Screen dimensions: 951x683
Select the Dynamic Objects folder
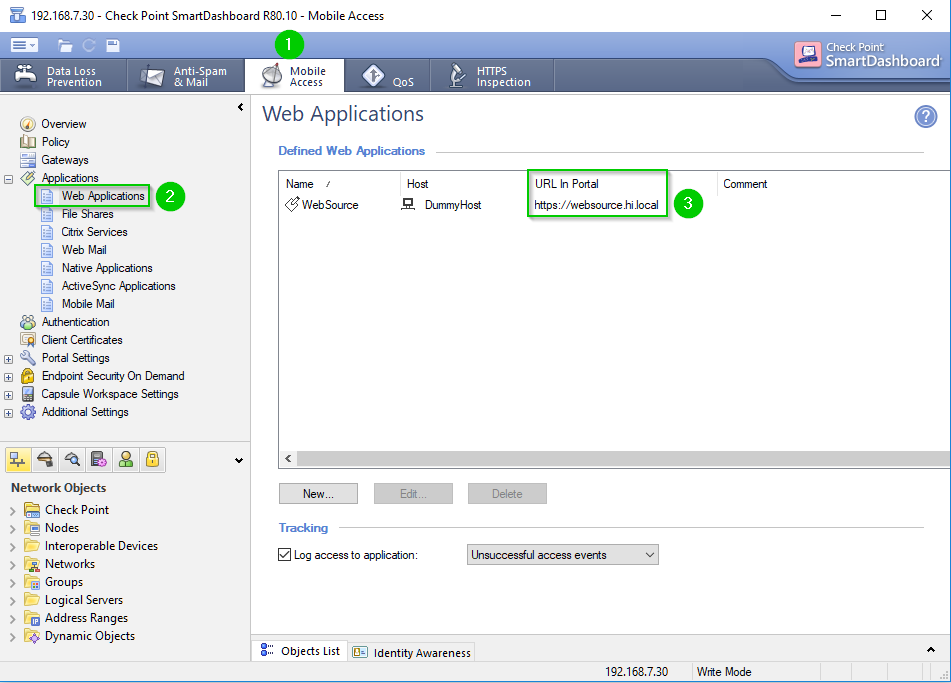pyautogui.click(x=79, y=636)
